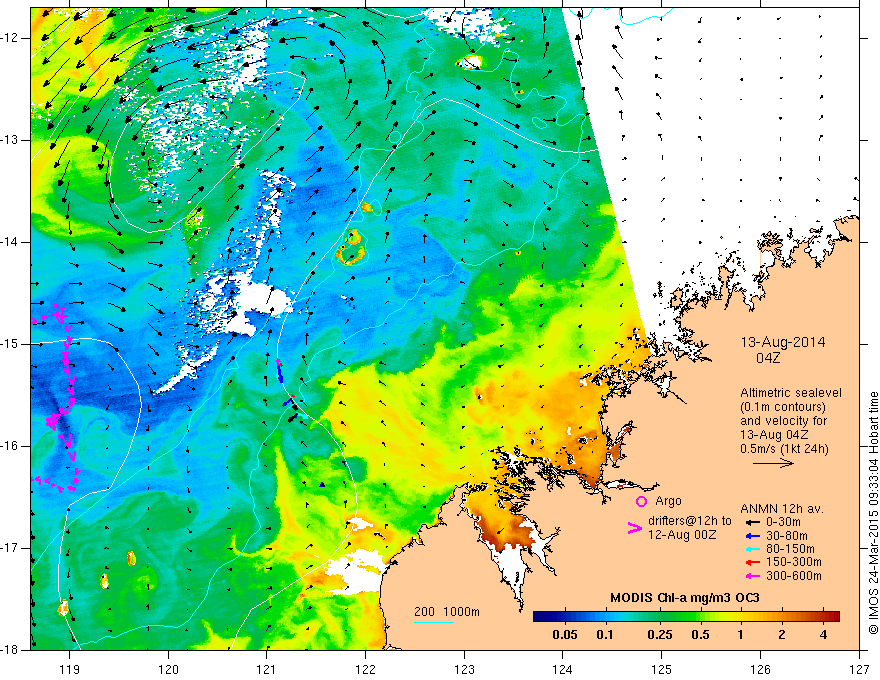880x680 pixels.
Task: Click the '(0.1m contours)' text
Action: pyautogui.click(x=783, y=407)
